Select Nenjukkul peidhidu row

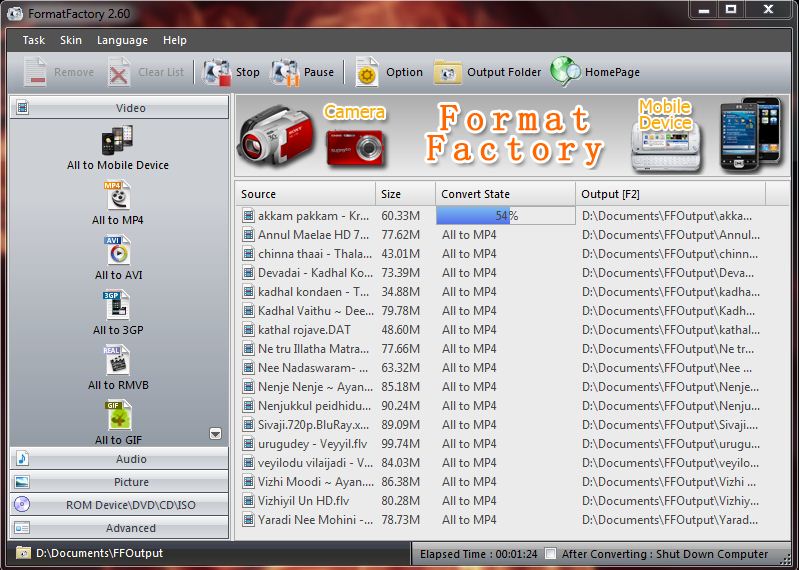pyautogui.click(x=512, y=406)
